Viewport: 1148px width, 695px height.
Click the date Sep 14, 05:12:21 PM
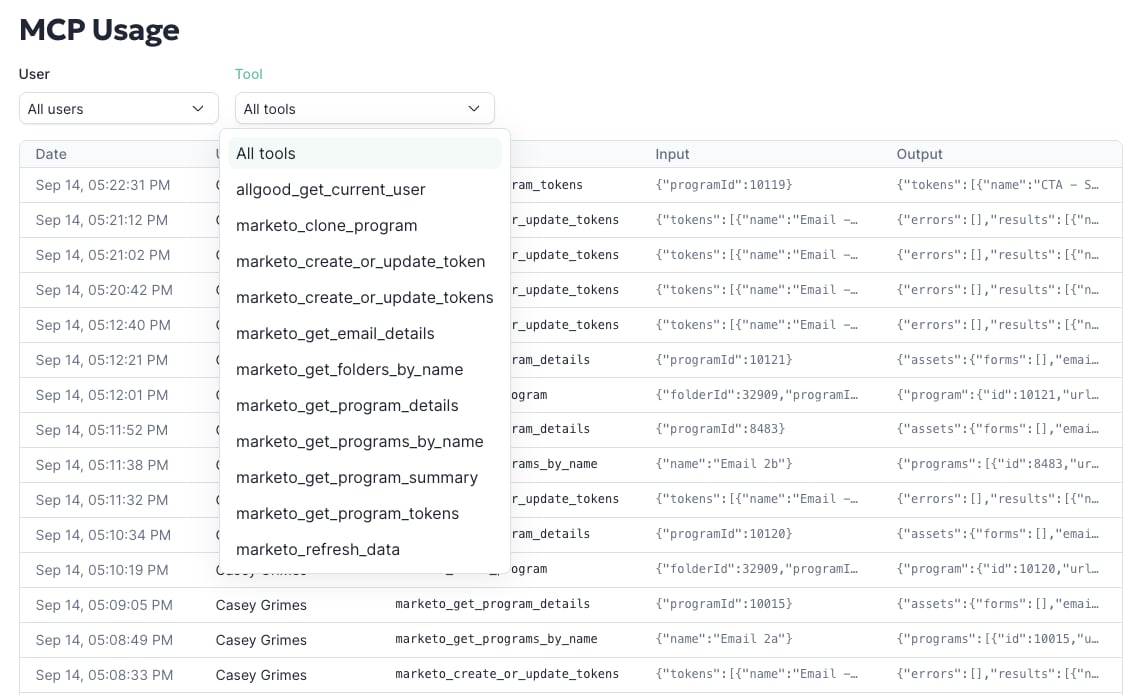[x=102, y=360]
